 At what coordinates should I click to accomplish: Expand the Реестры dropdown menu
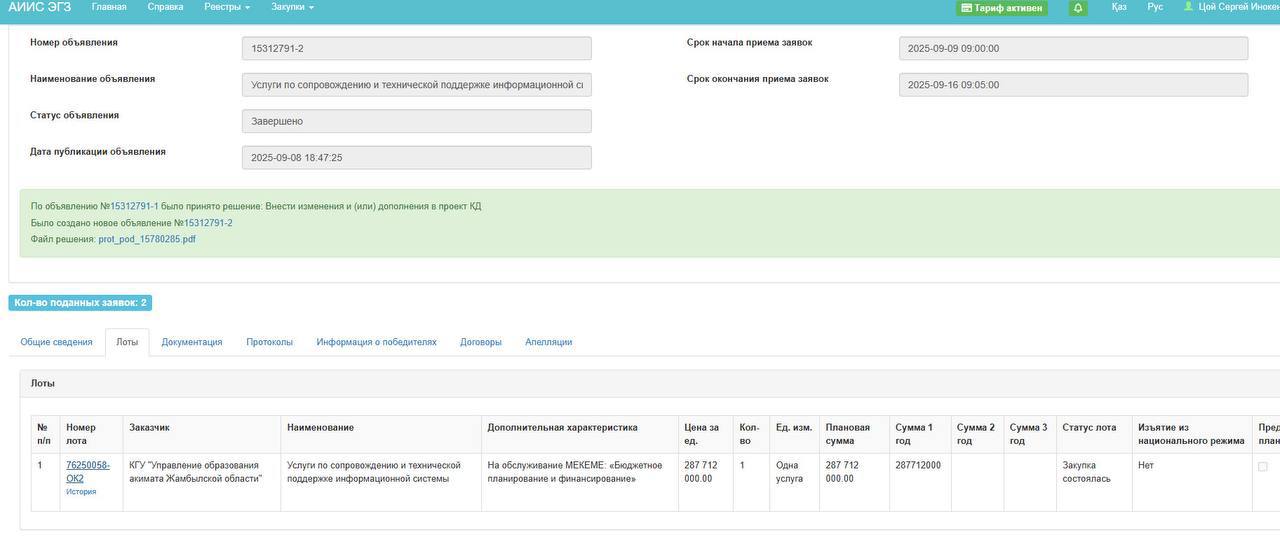click(x=227, y=7)
